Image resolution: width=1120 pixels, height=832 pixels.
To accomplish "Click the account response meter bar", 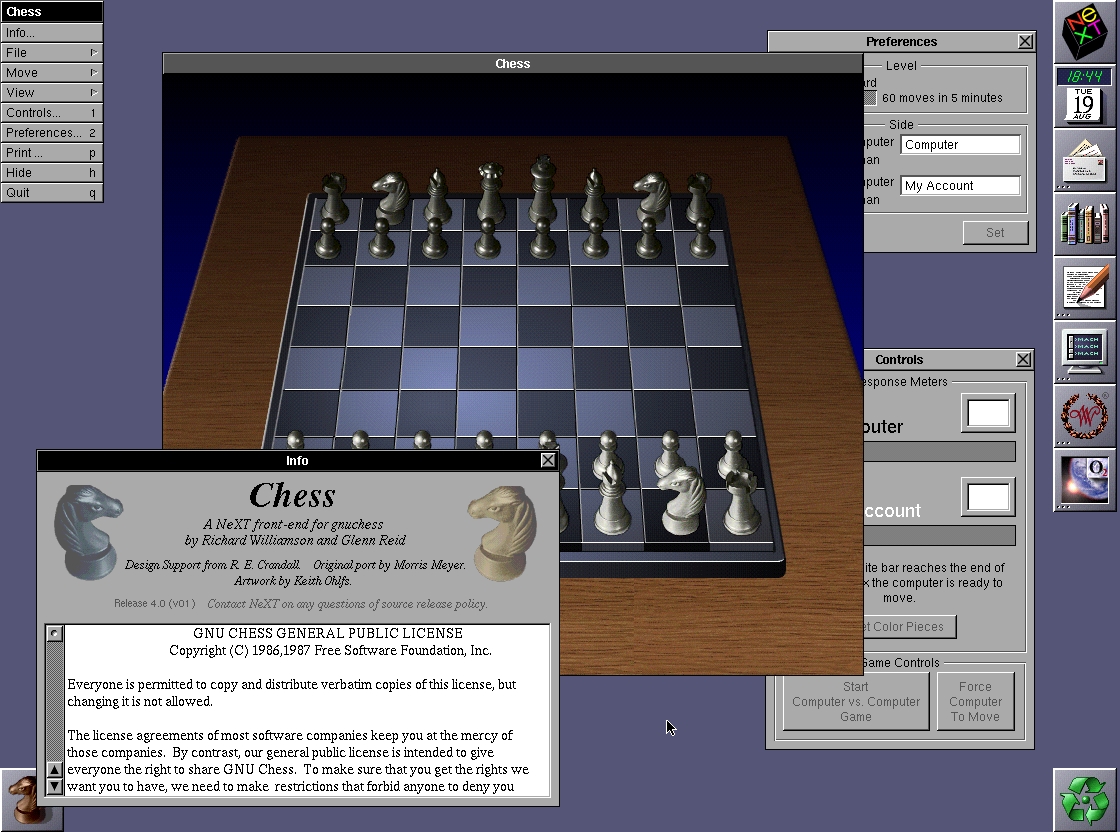I will (x=939, y=536).
